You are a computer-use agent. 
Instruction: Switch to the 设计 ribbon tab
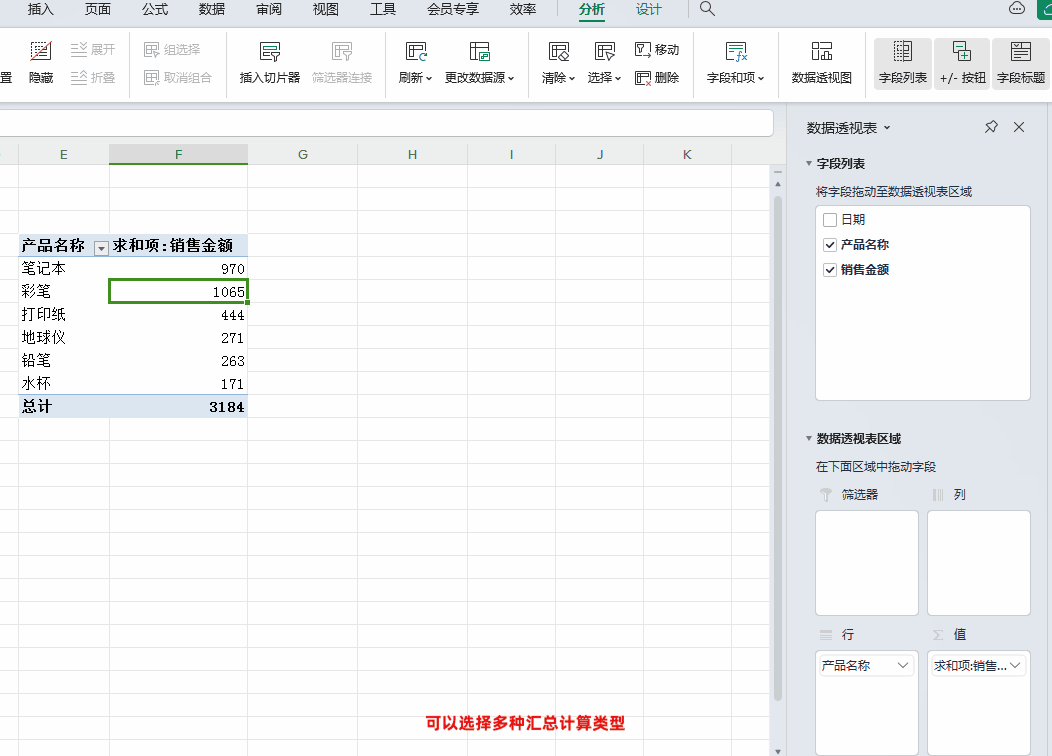(649, 9)
